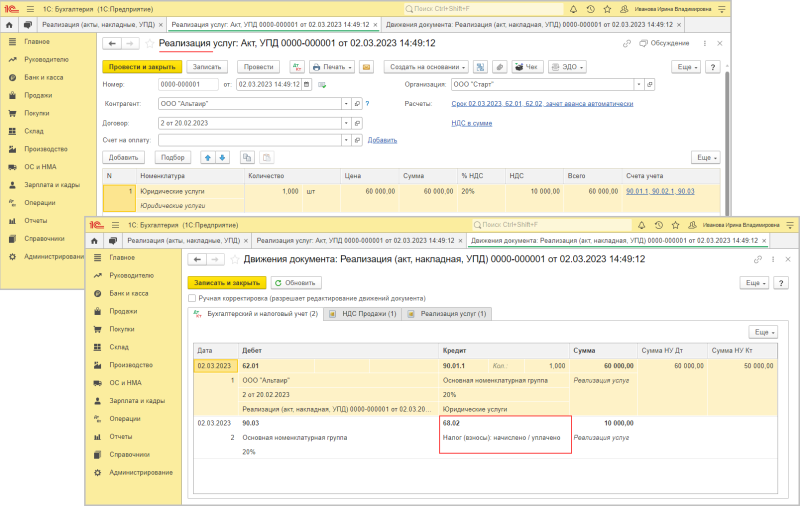800x506 pixels.
Task: Click into the Номер field 0000-000001
Action: pos(188,84)
